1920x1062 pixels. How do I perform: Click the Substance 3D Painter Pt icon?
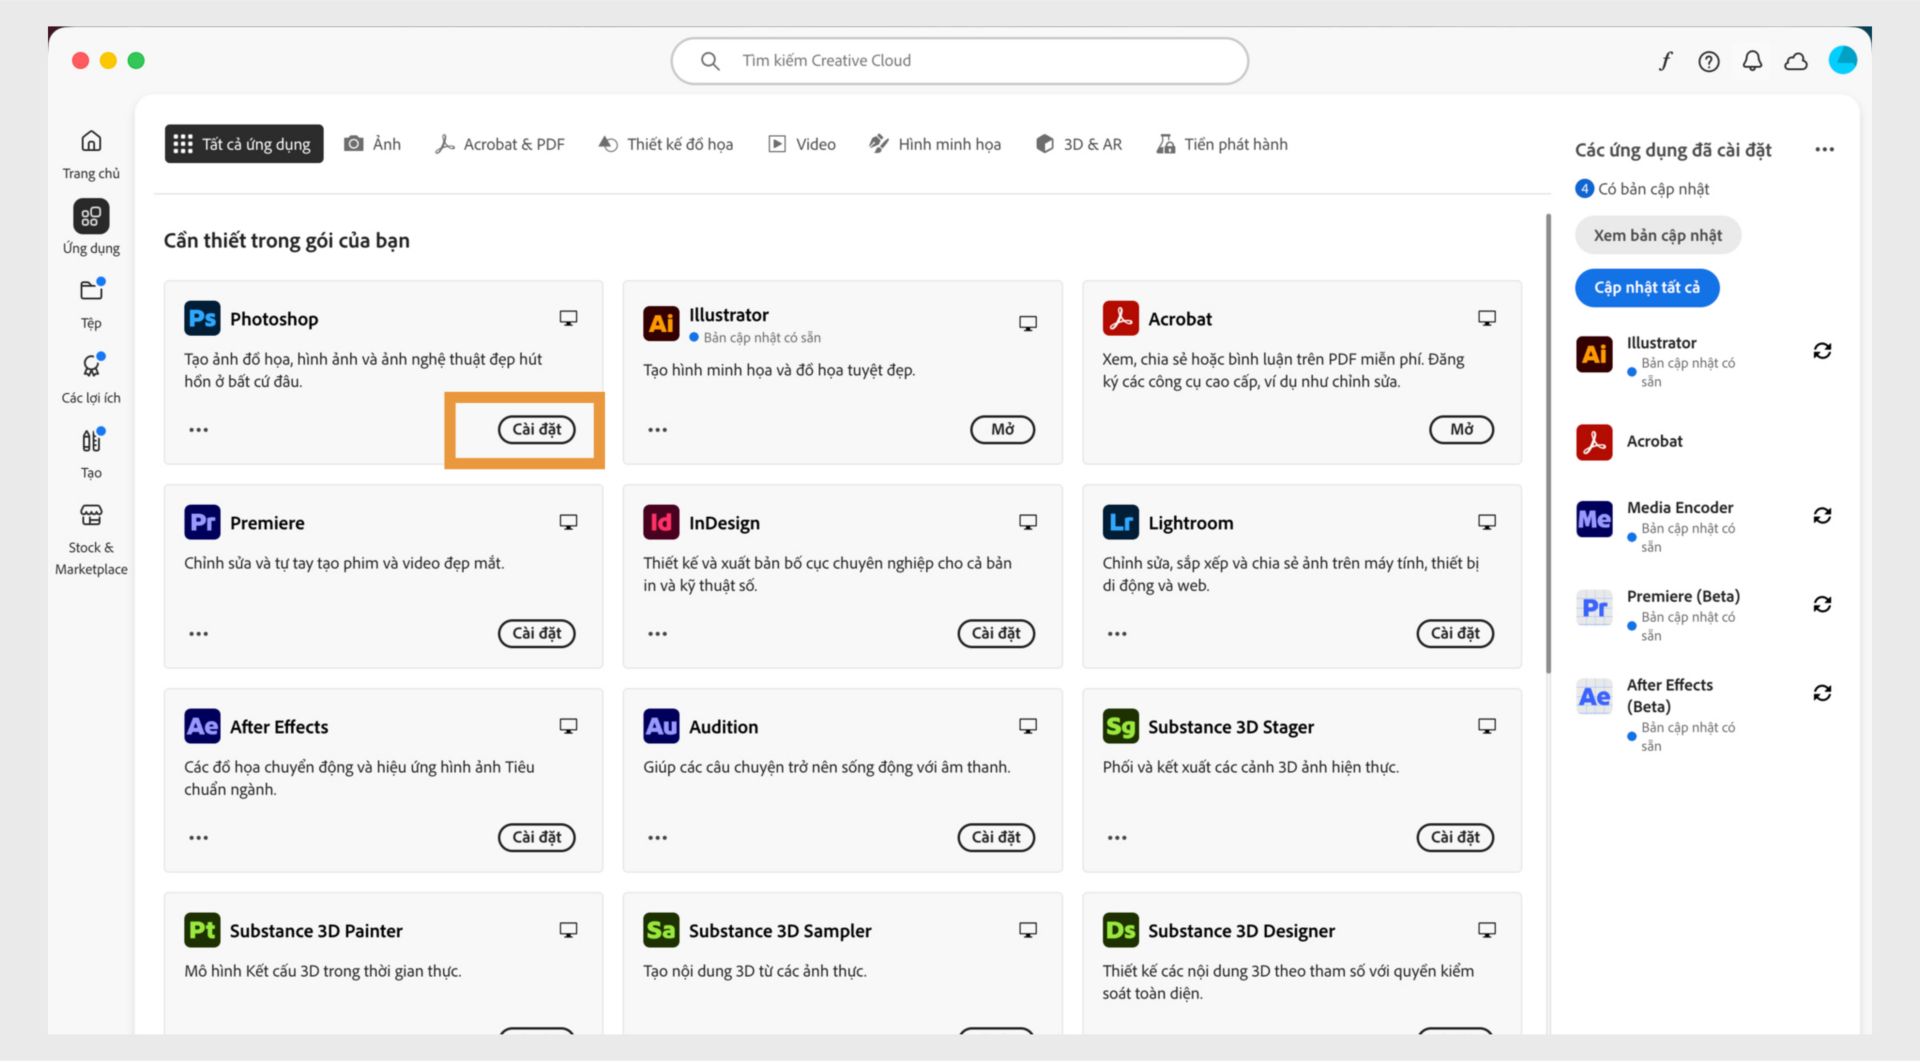point(202,930)
